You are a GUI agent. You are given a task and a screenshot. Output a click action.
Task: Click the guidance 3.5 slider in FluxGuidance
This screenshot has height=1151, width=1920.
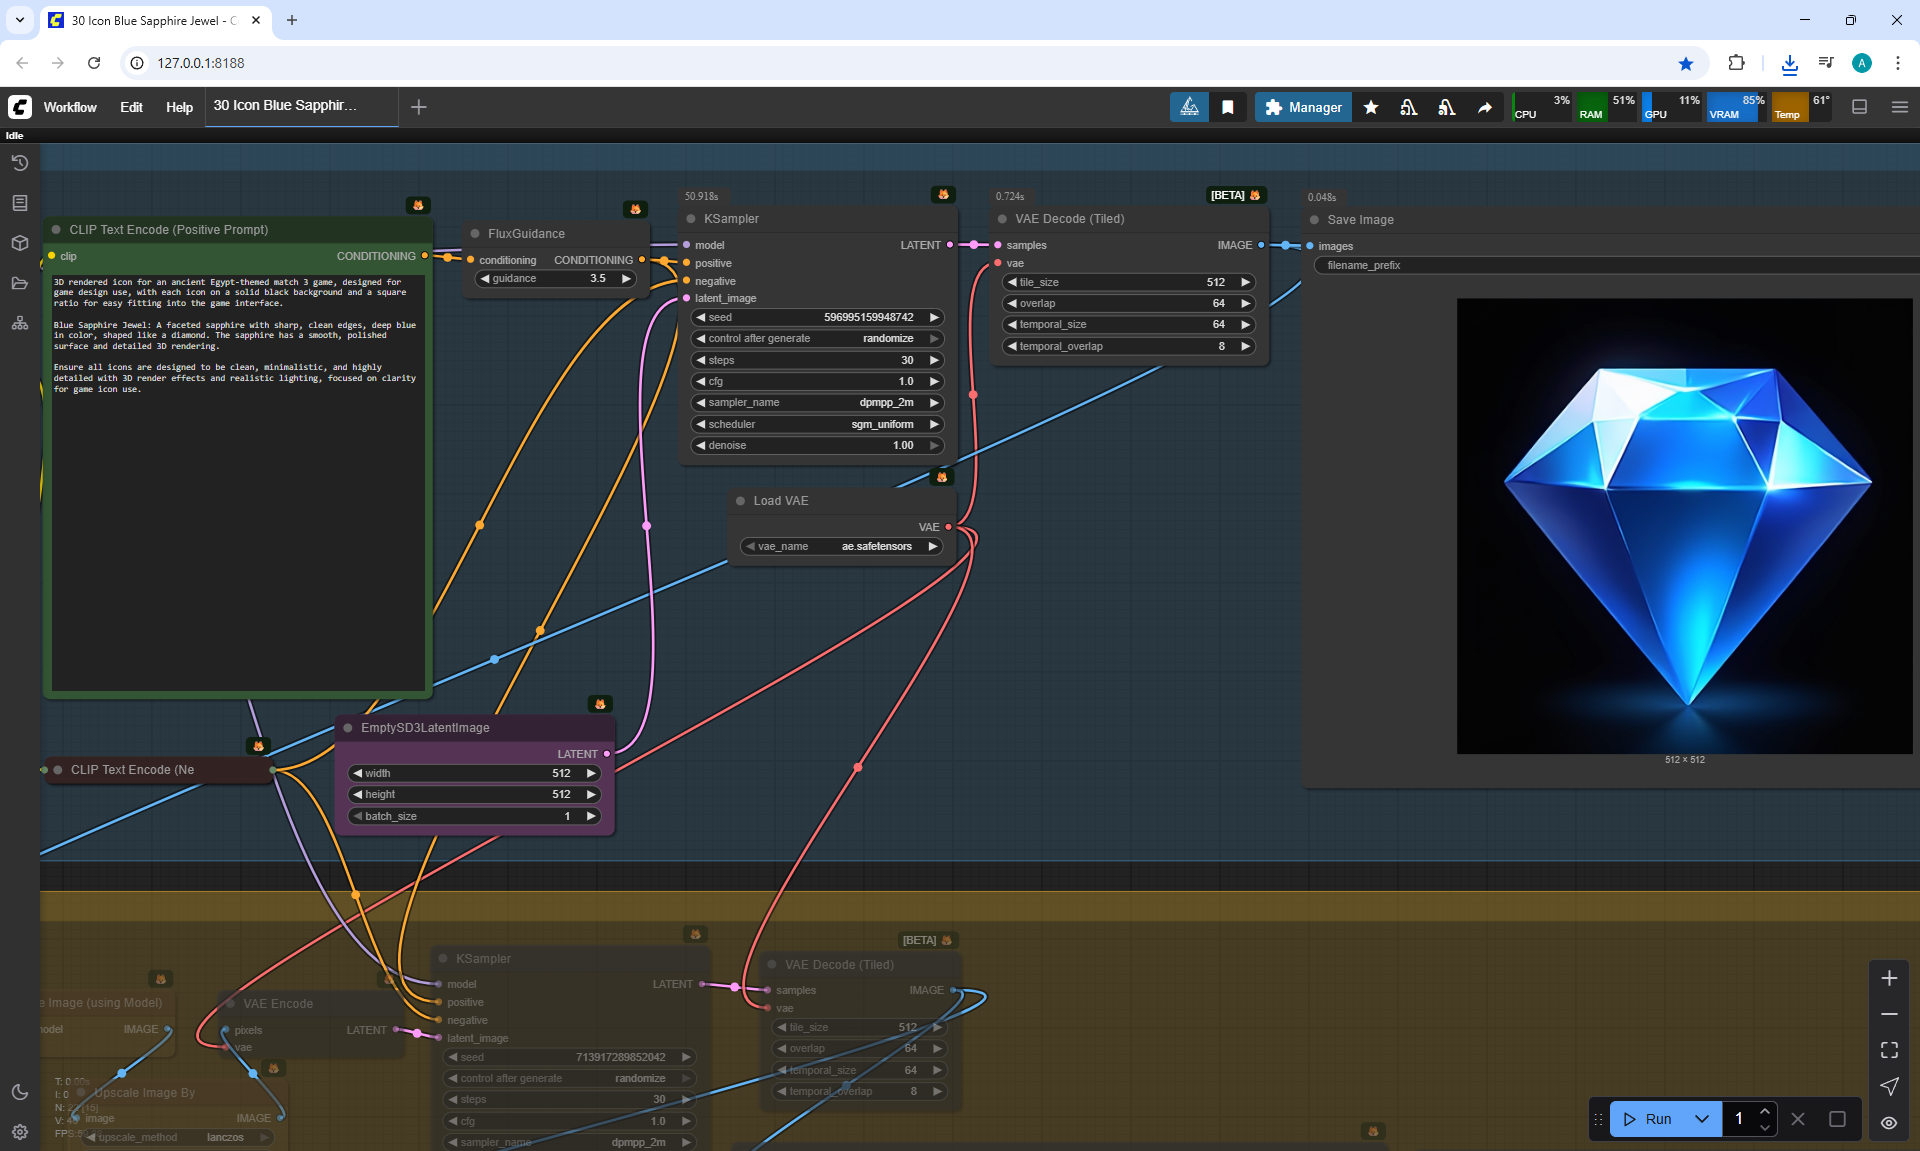tap(555, 279)
